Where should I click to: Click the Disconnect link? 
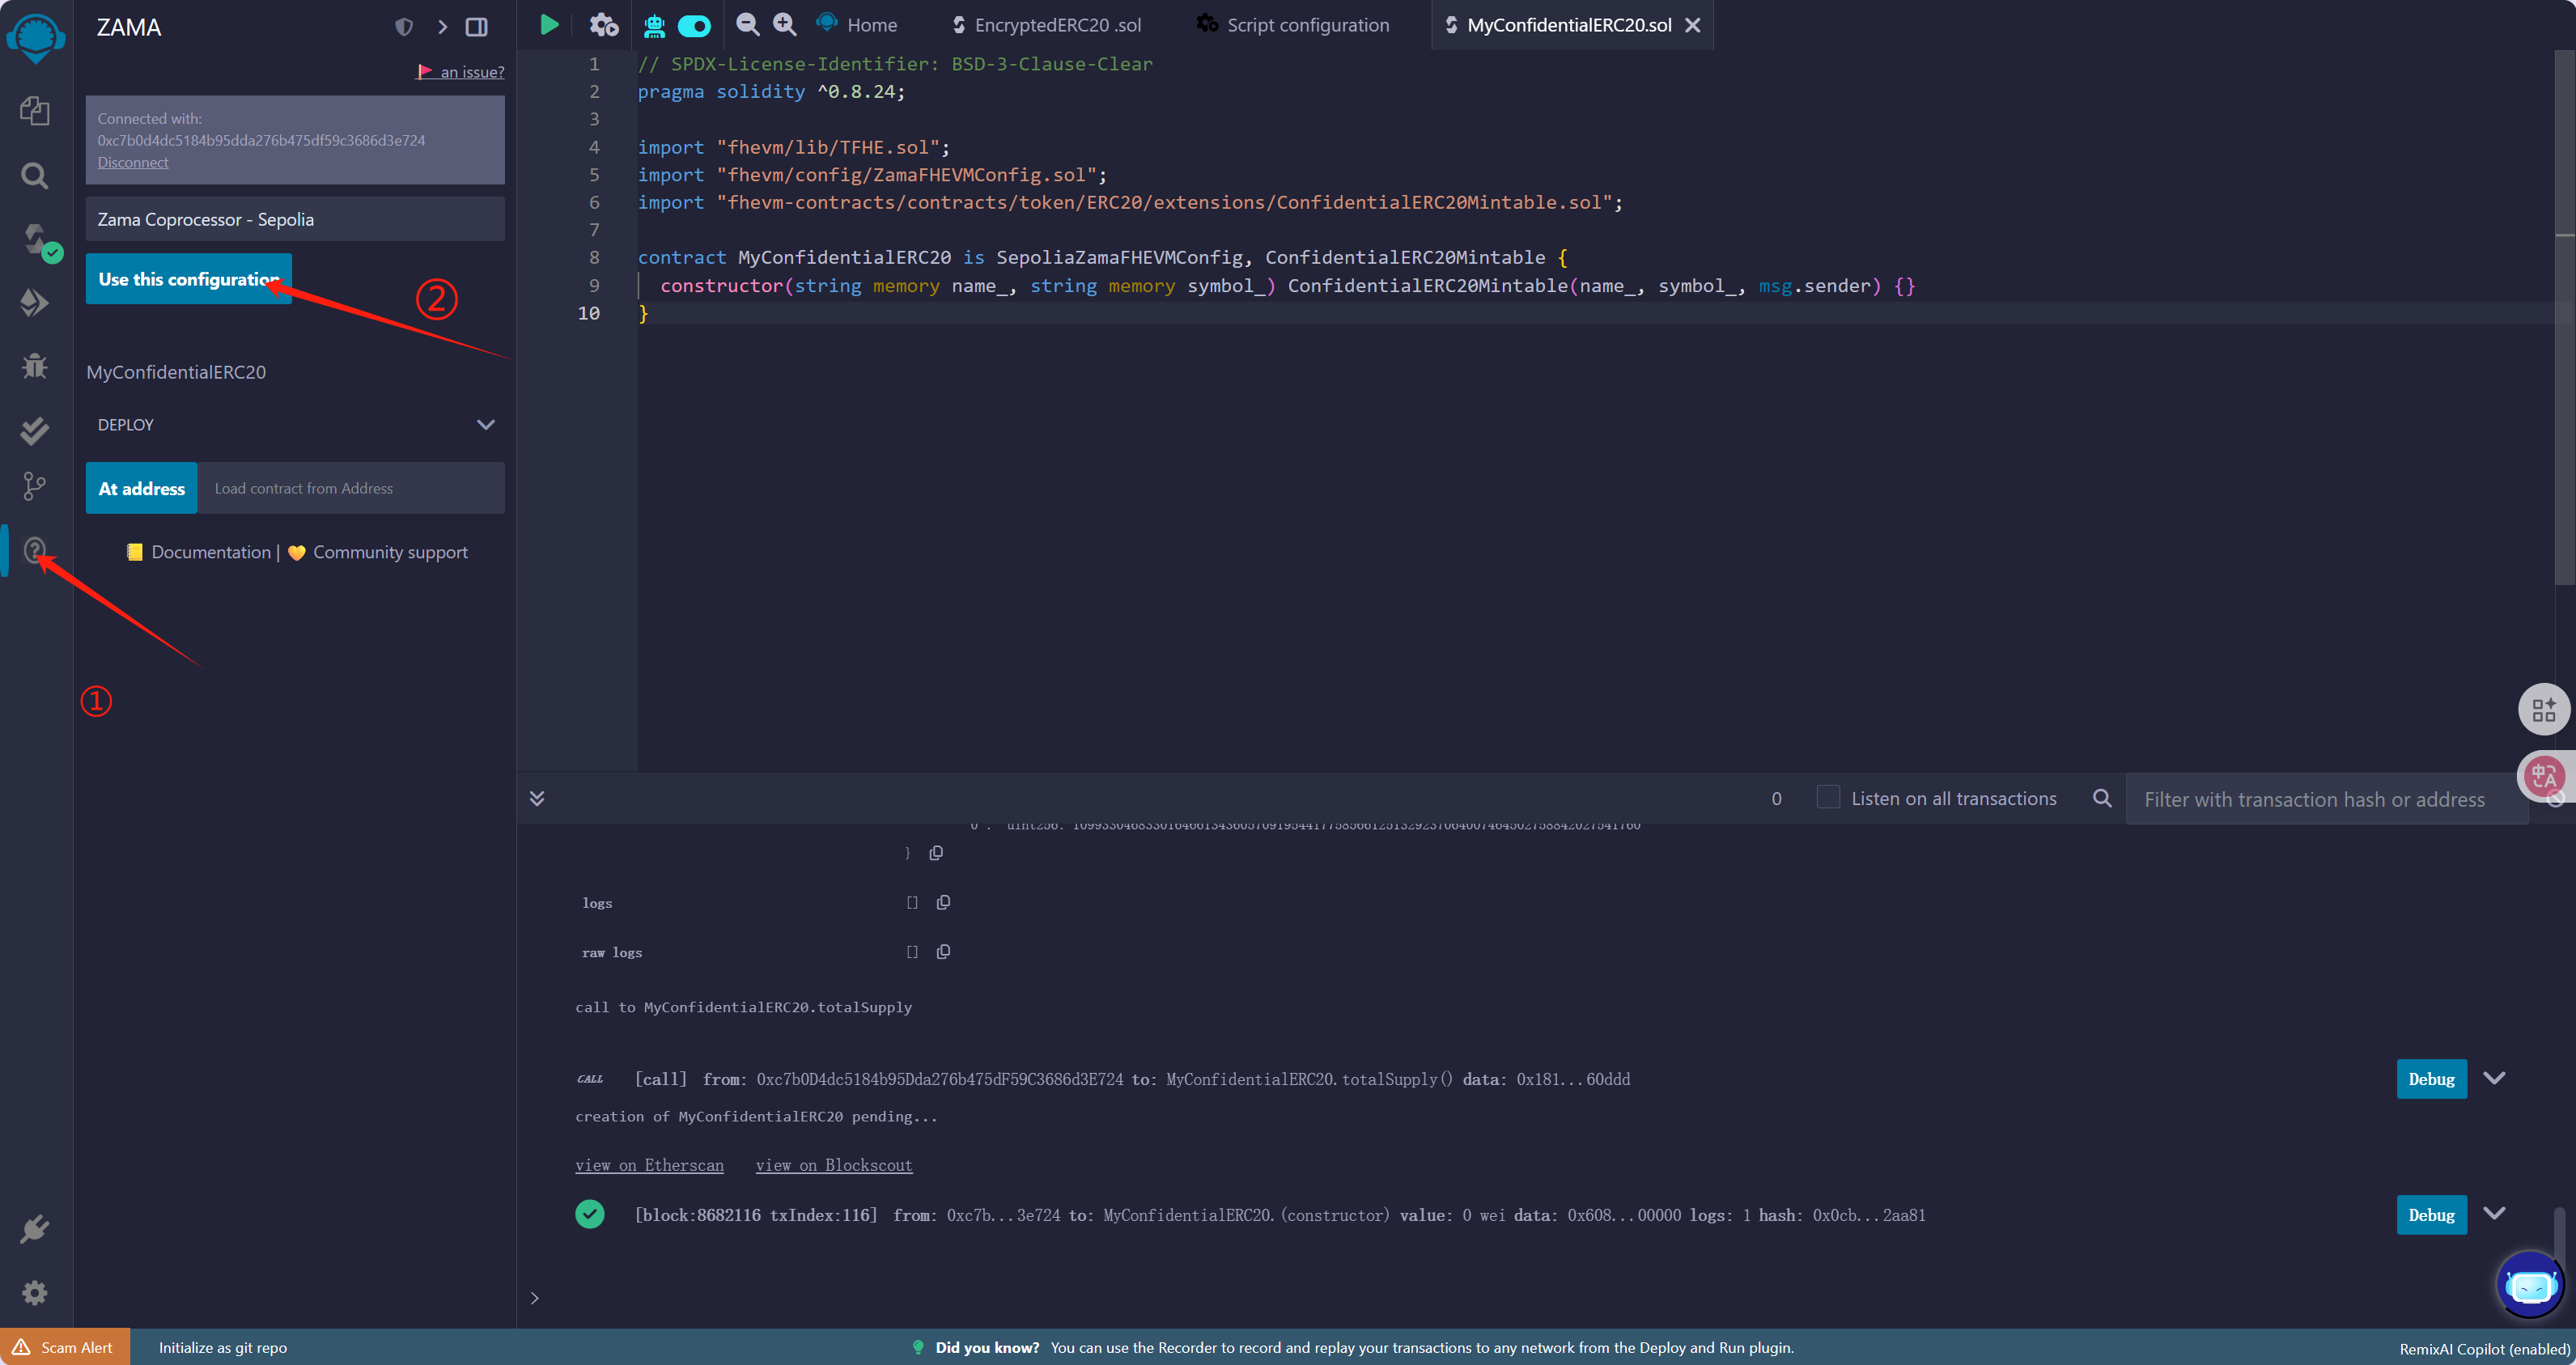tap(133, 162)
